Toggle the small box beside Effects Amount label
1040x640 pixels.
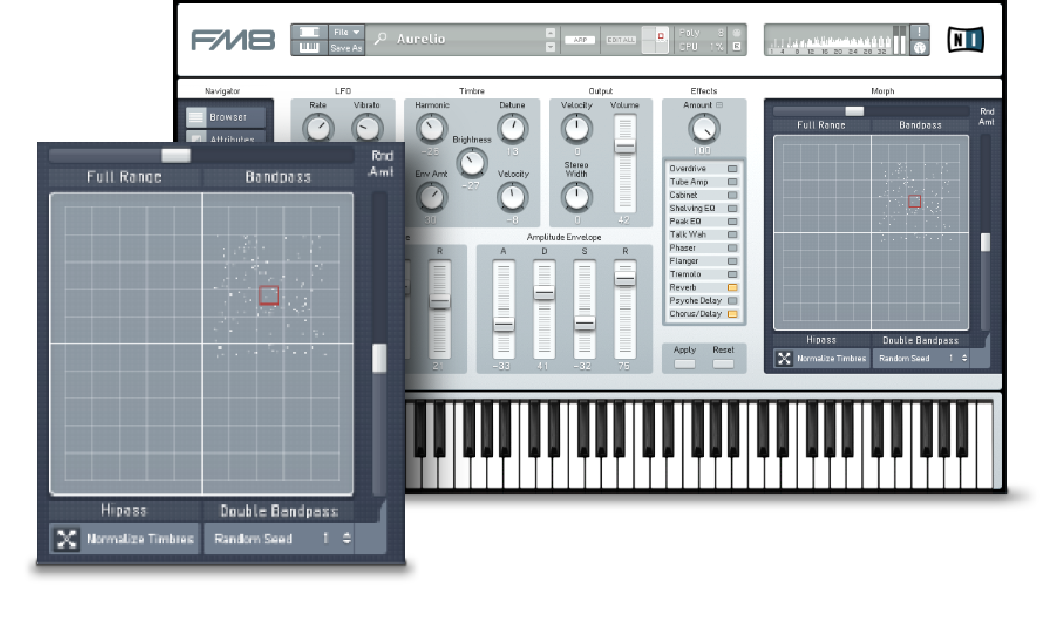point(720,105)
